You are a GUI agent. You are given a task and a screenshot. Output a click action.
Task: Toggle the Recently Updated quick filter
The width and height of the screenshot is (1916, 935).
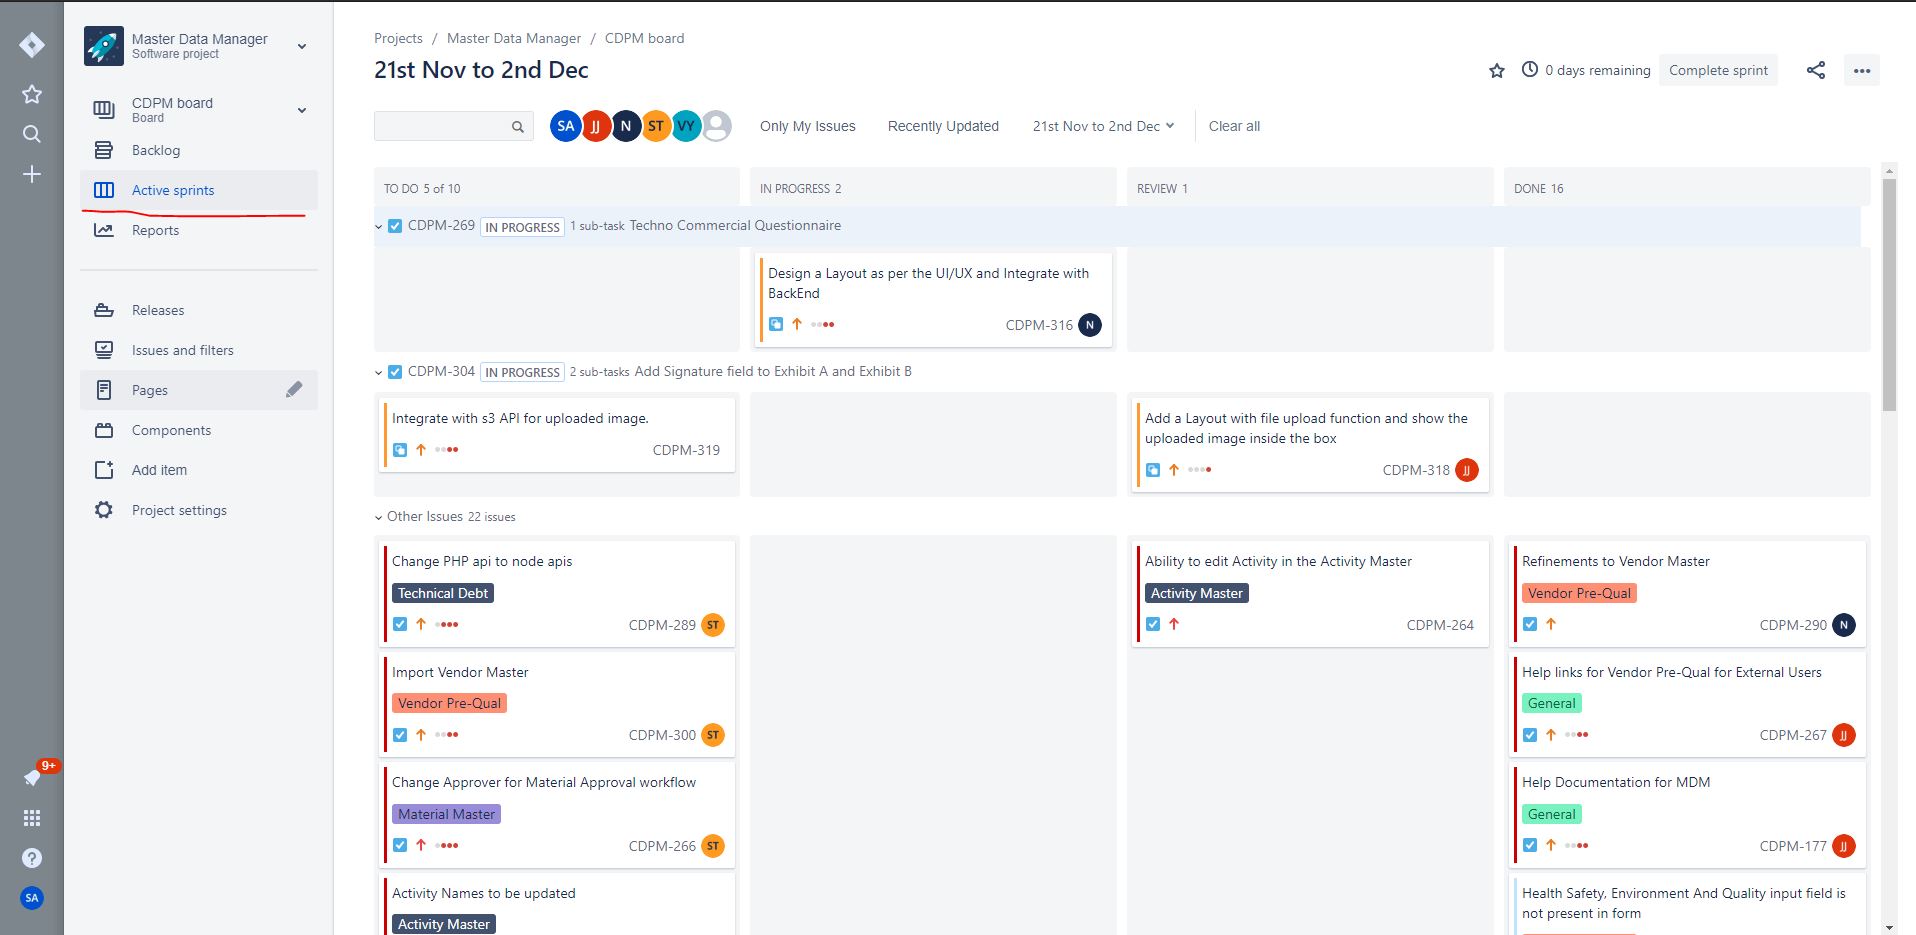(943, 126)
